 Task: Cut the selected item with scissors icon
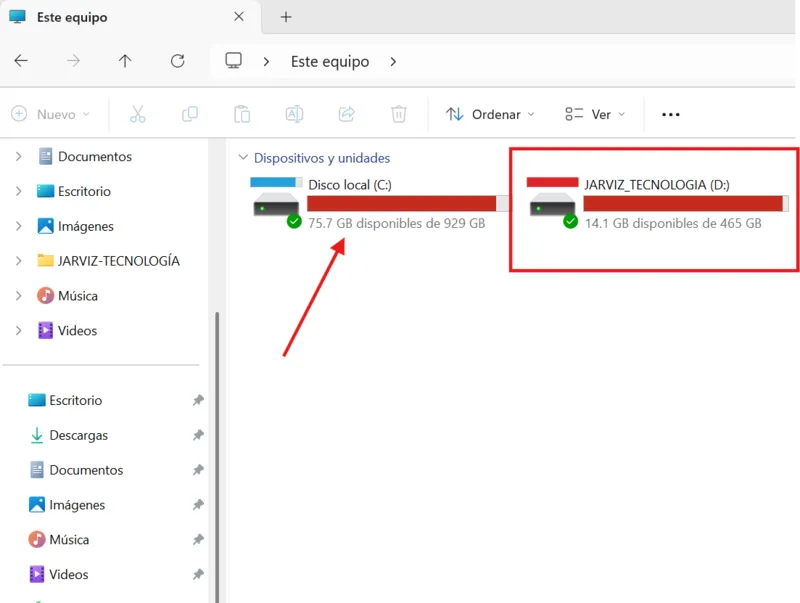point(137,114)
